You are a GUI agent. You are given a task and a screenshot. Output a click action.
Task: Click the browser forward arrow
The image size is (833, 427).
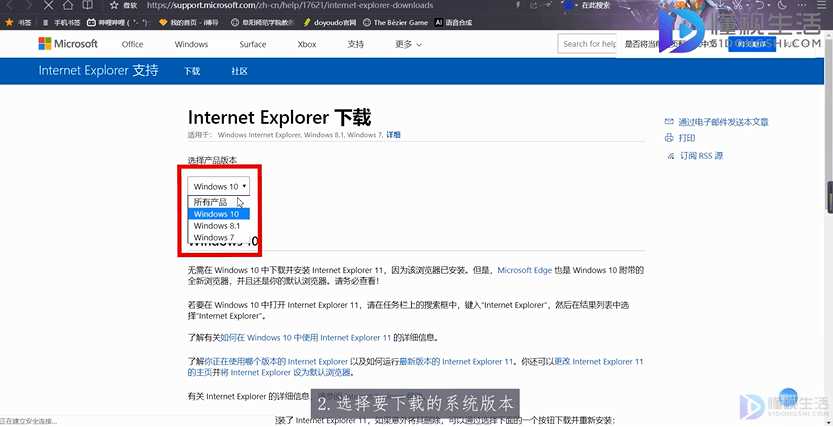point(29,5)
